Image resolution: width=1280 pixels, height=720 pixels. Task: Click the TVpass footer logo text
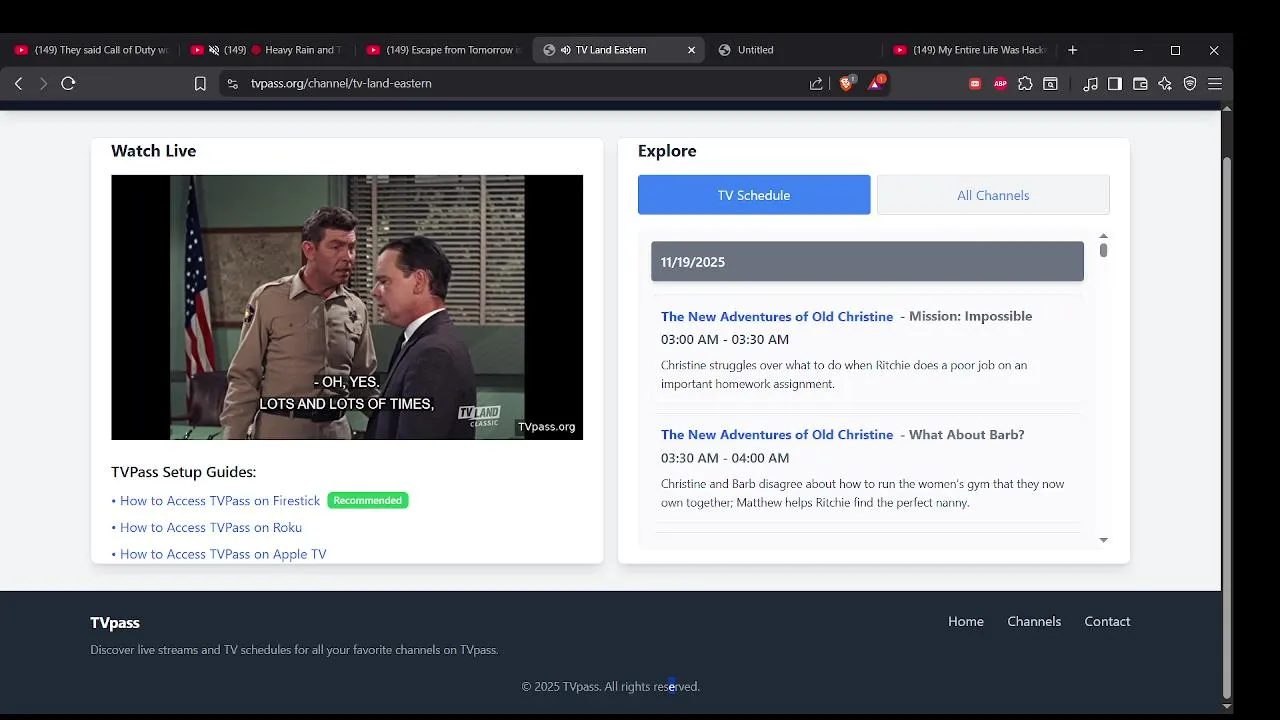coord(115,623)
